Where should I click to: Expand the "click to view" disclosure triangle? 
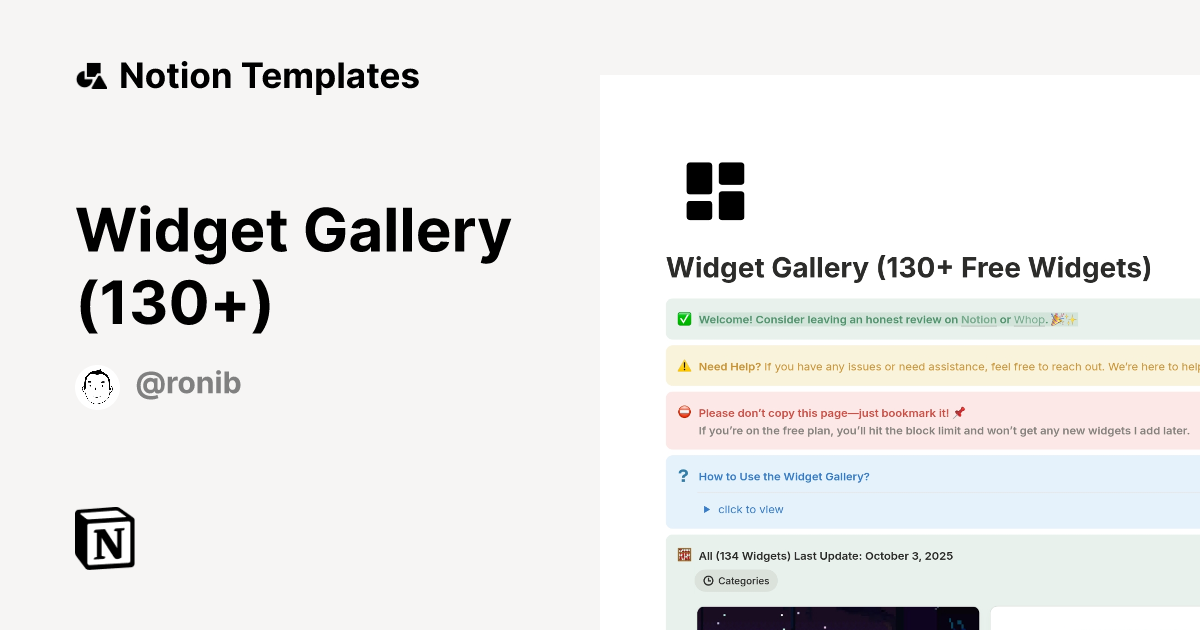coord(706,509)
